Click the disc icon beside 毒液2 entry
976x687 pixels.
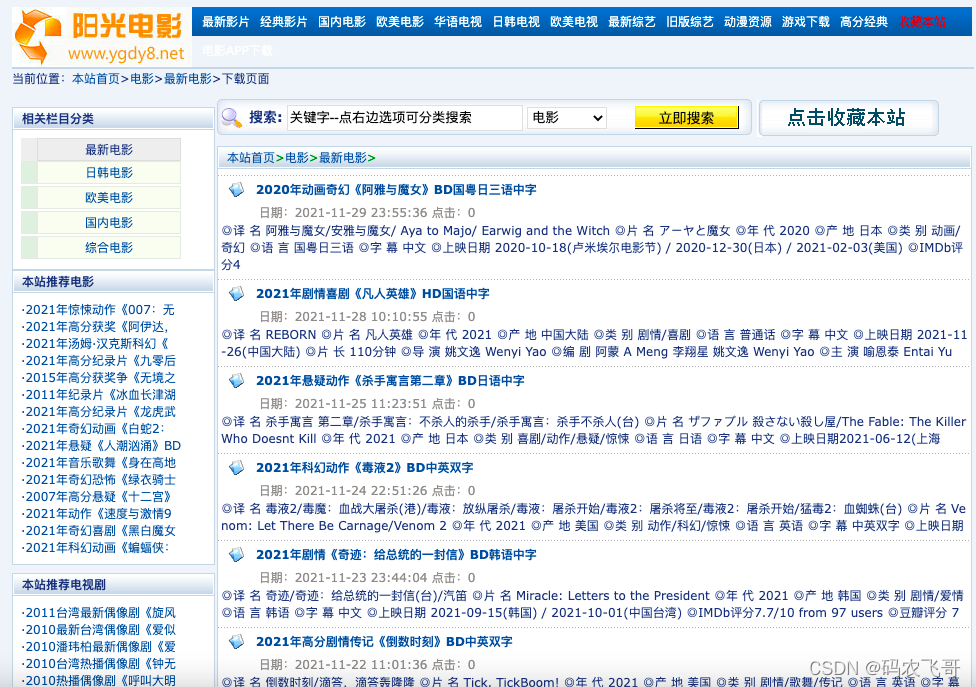[x=236, y=466]
